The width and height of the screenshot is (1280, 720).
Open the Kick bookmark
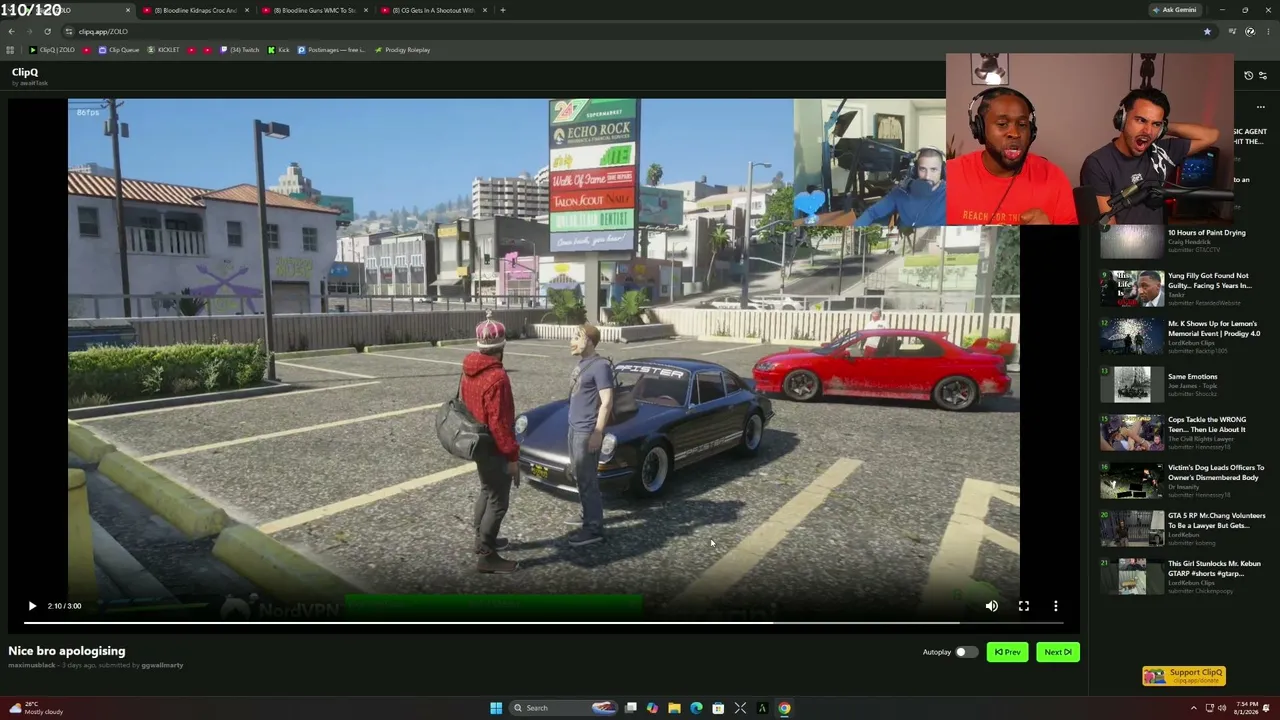278,50
